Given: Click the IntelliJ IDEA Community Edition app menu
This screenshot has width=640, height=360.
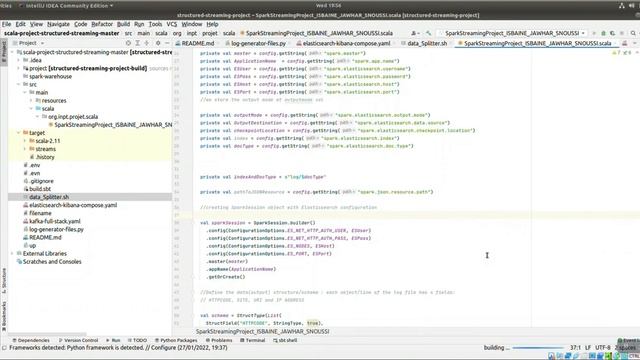Looking at the screenshot, I should (x=67, y=6).
